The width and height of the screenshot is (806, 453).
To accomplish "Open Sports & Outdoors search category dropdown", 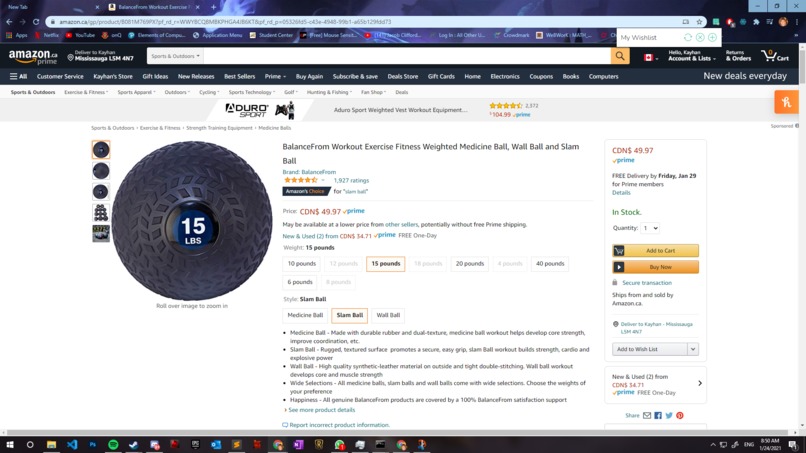I will click(x=175, y=56).
